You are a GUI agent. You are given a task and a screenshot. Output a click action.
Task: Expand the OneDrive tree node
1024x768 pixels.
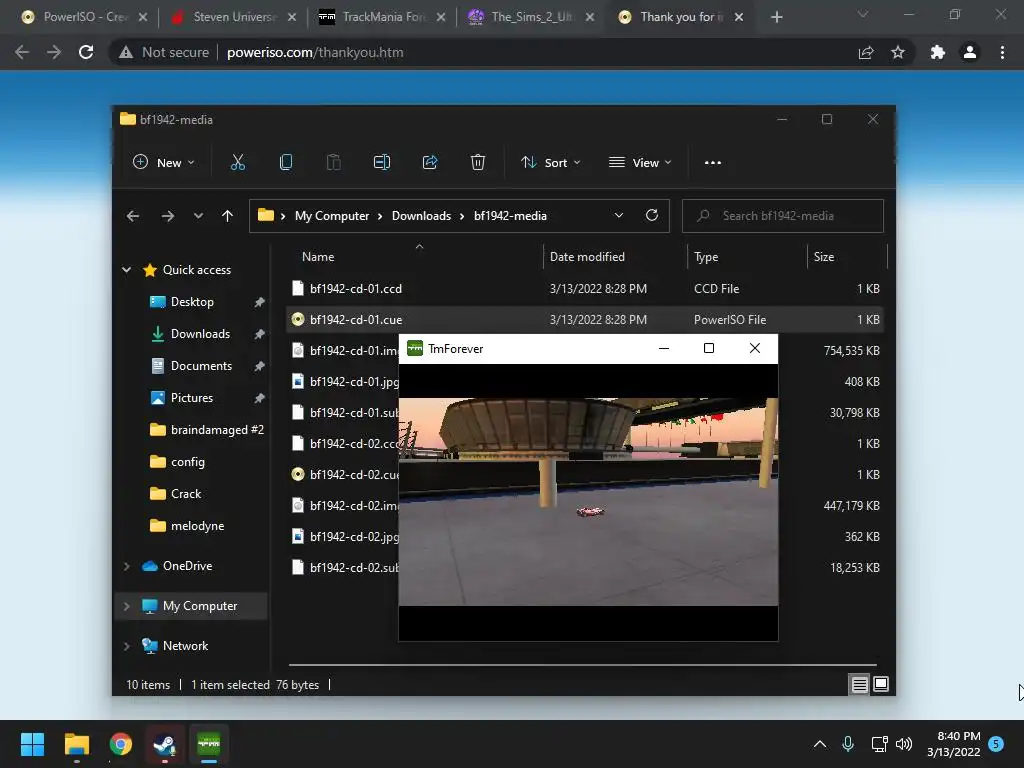[127, 566]
